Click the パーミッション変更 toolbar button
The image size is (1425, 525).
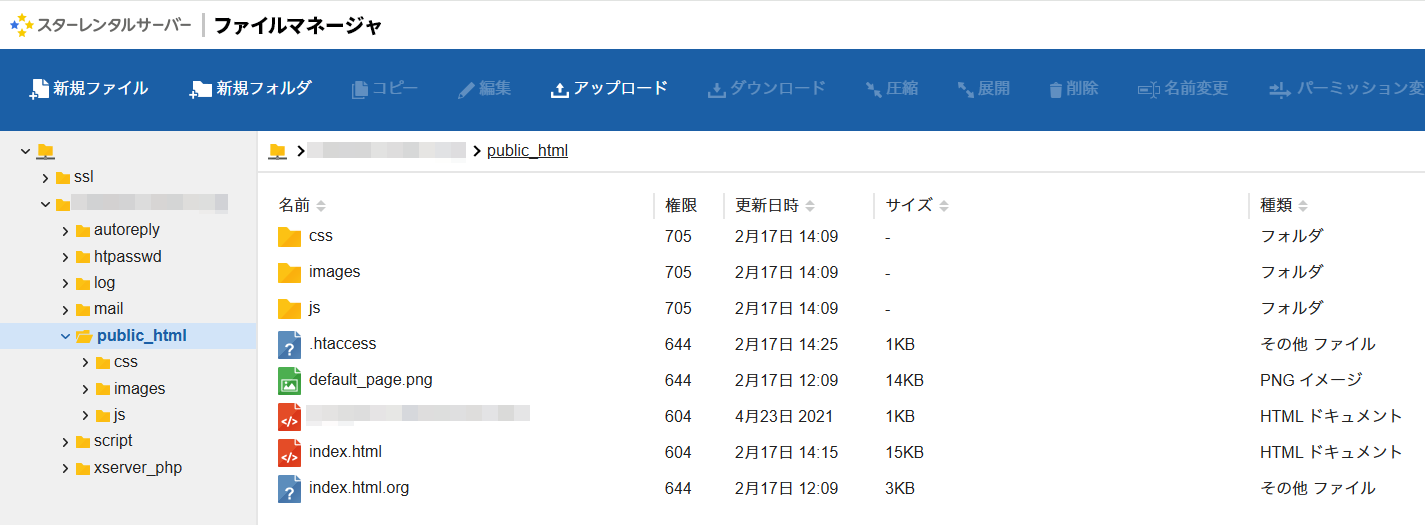(x=1346, y=89)
